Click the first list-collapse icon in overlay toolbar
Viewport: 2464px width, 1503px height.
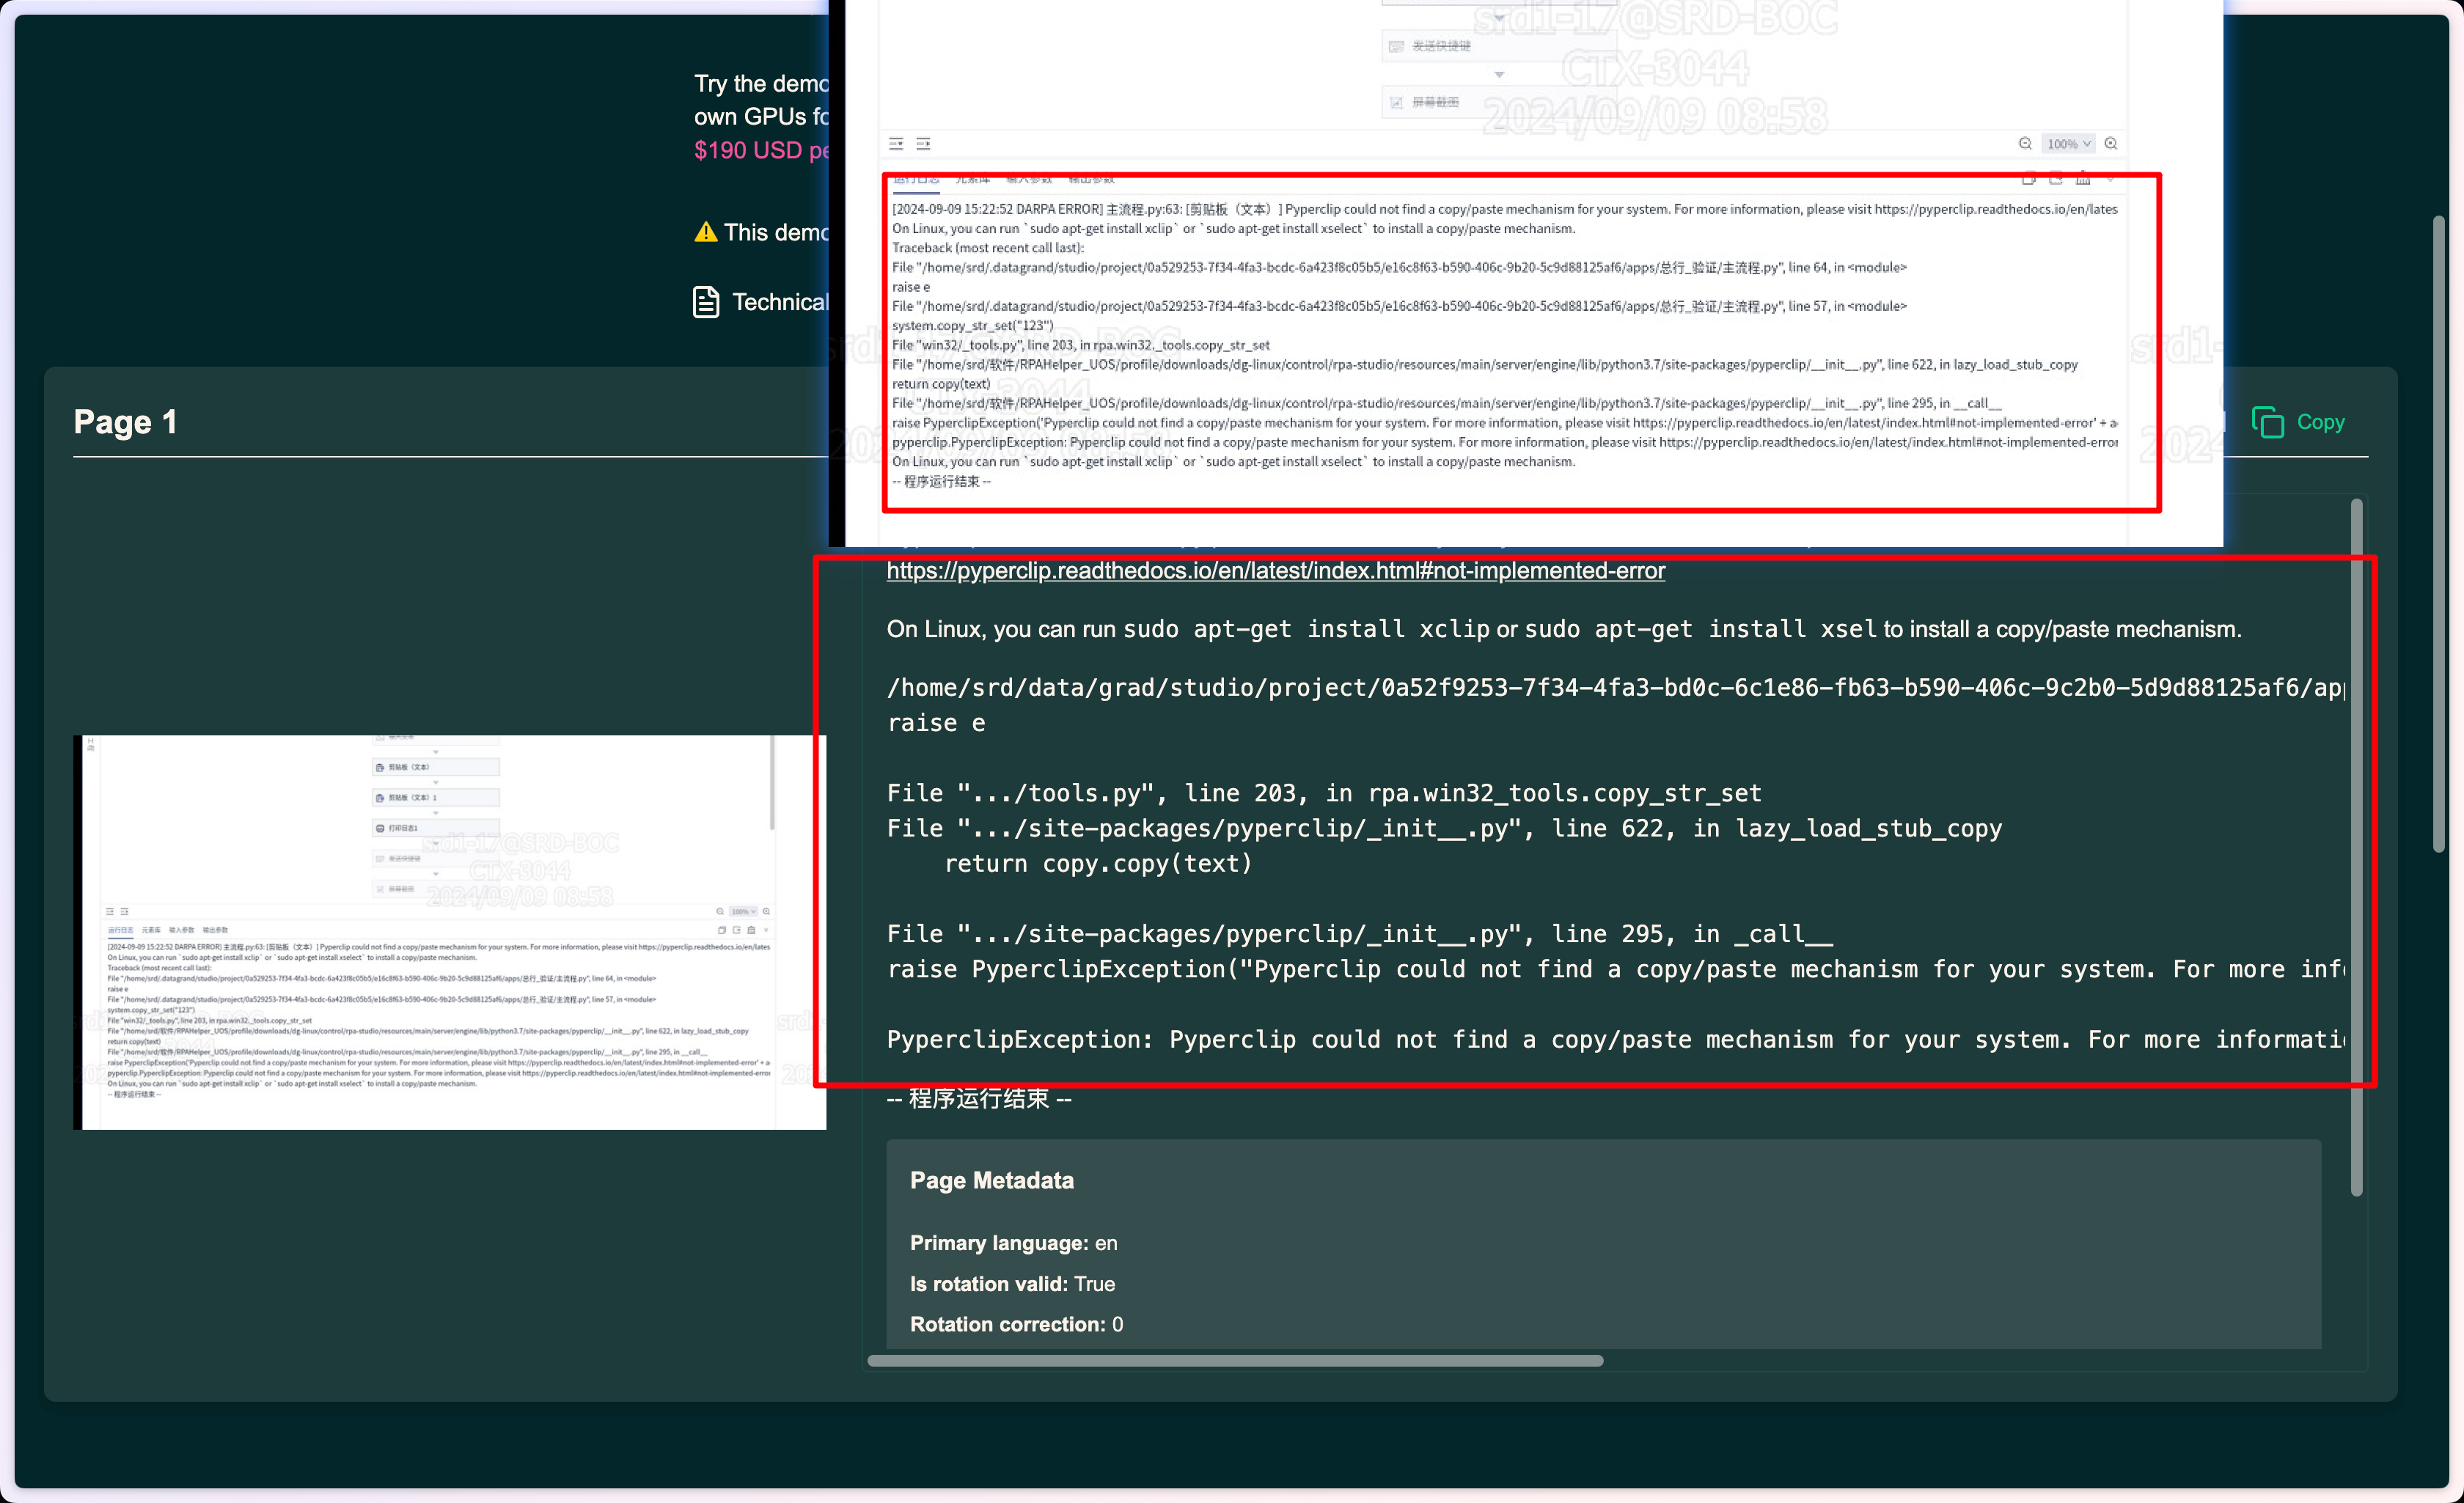896,144
